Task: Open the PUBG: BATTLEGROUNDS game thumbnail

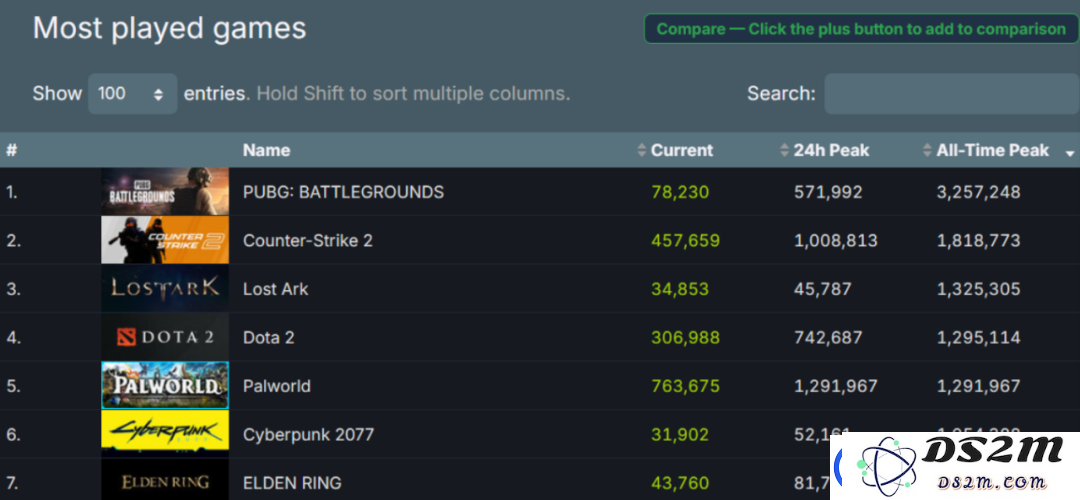Action: (165, 191)
